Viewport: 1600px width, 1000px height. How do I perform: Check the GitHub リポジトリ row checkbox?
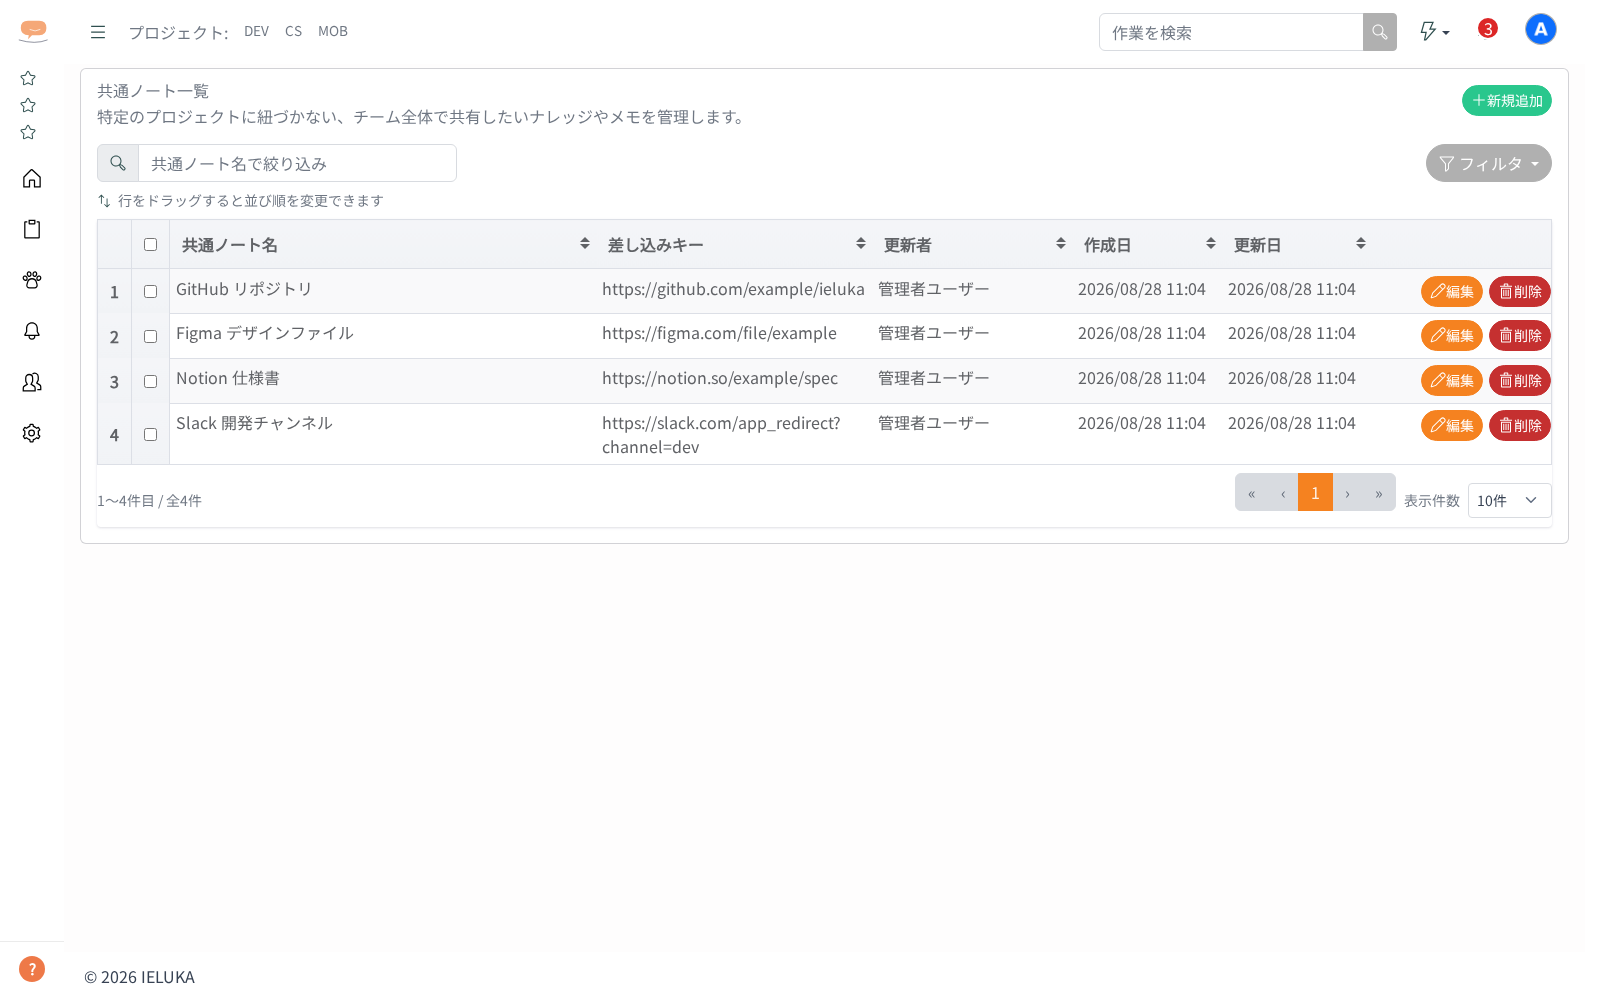(150, 291)
